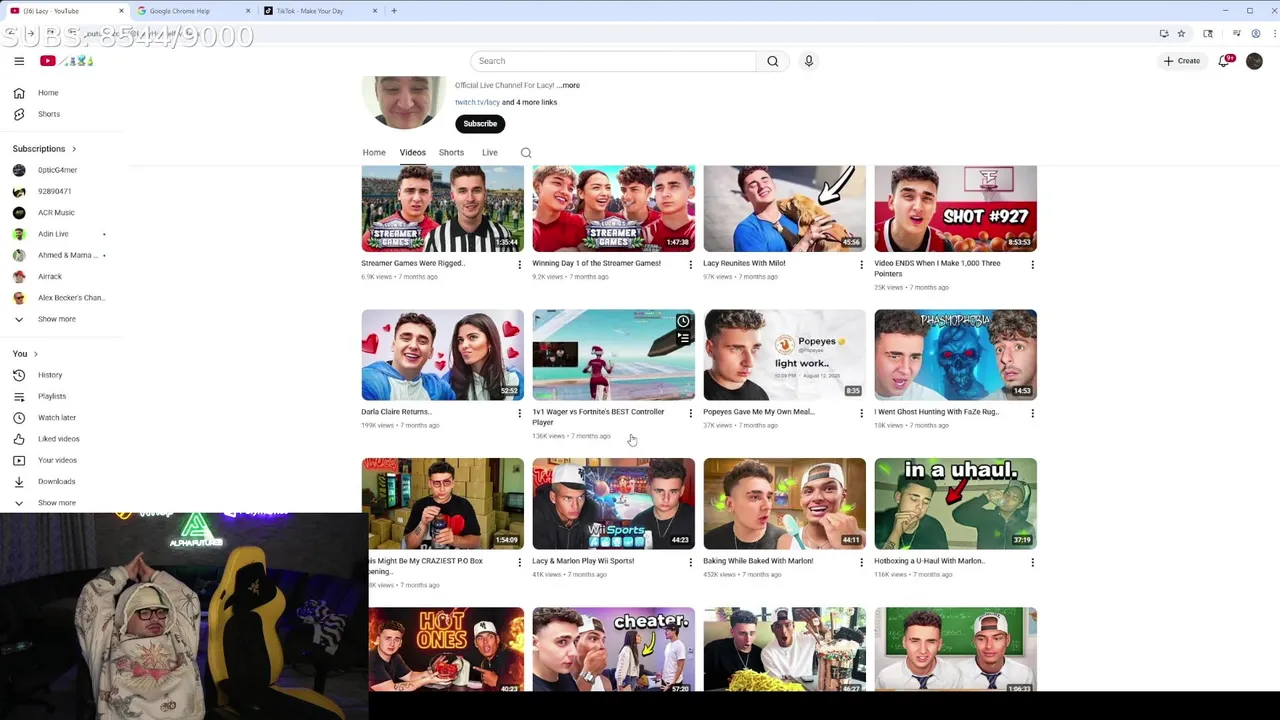This screenshot has width=1280, height=720.
Task: Switch to TikTok browser tab
Action: coord(319,11)
